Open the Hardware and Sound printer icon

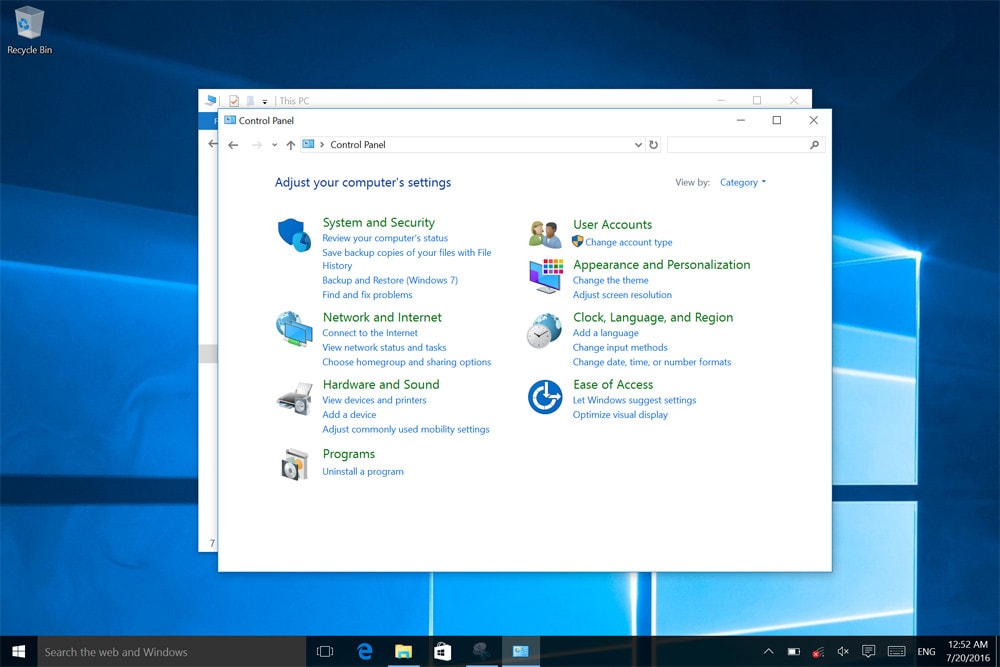click(294, 397)
